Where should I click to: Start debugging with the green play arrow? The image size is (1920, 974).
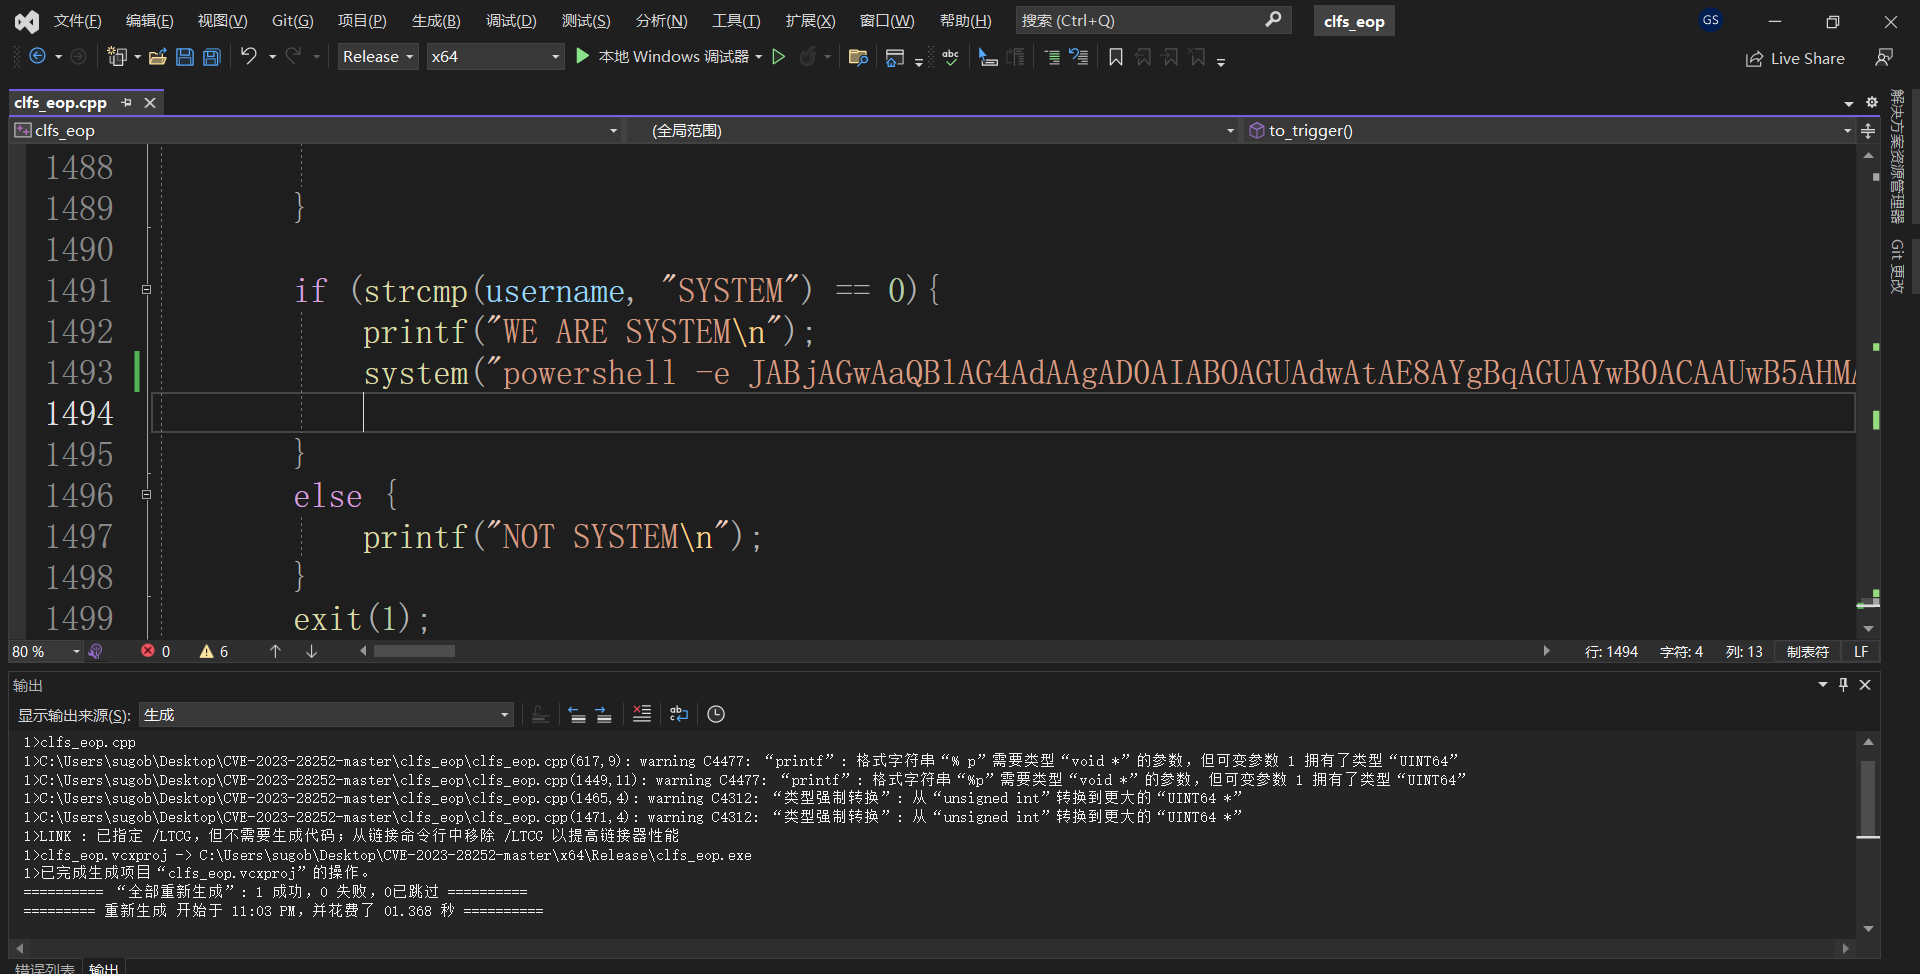[583, 57]
